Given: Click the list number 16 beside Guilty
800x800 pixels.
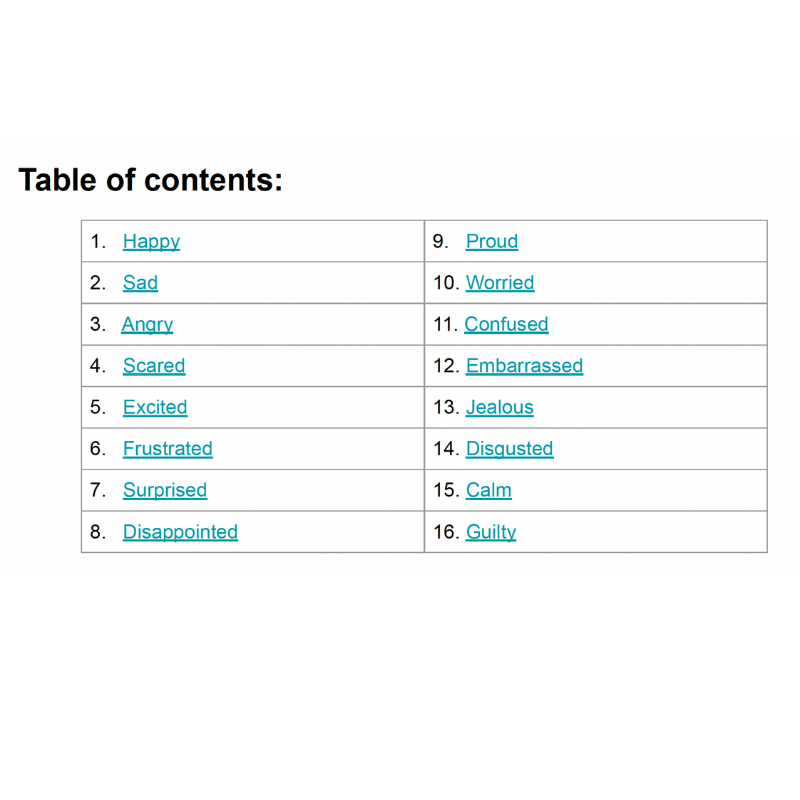Looking at the screenshot, I should pos(446,532).
